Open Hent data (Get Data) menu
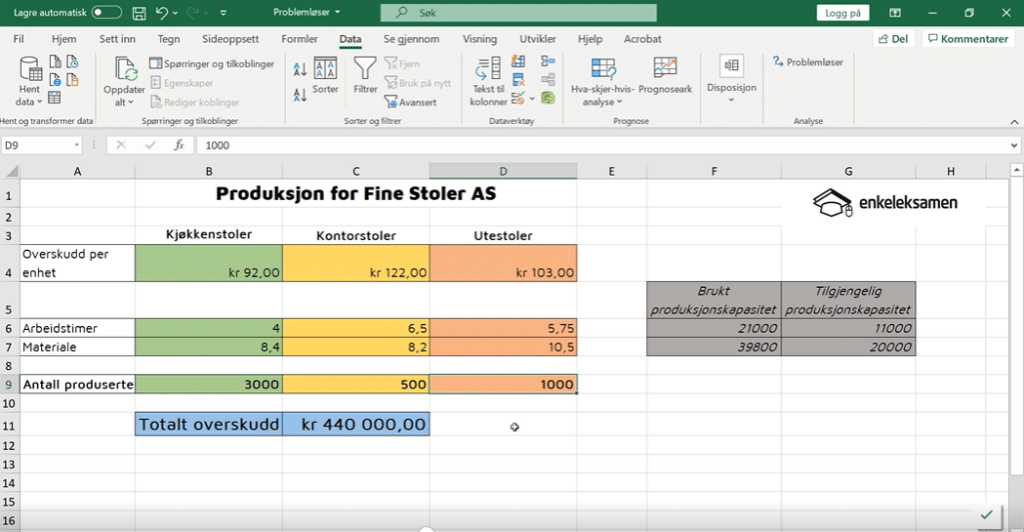The height and width of the screenshot is (532, 1024). click(x=29, y=82)
